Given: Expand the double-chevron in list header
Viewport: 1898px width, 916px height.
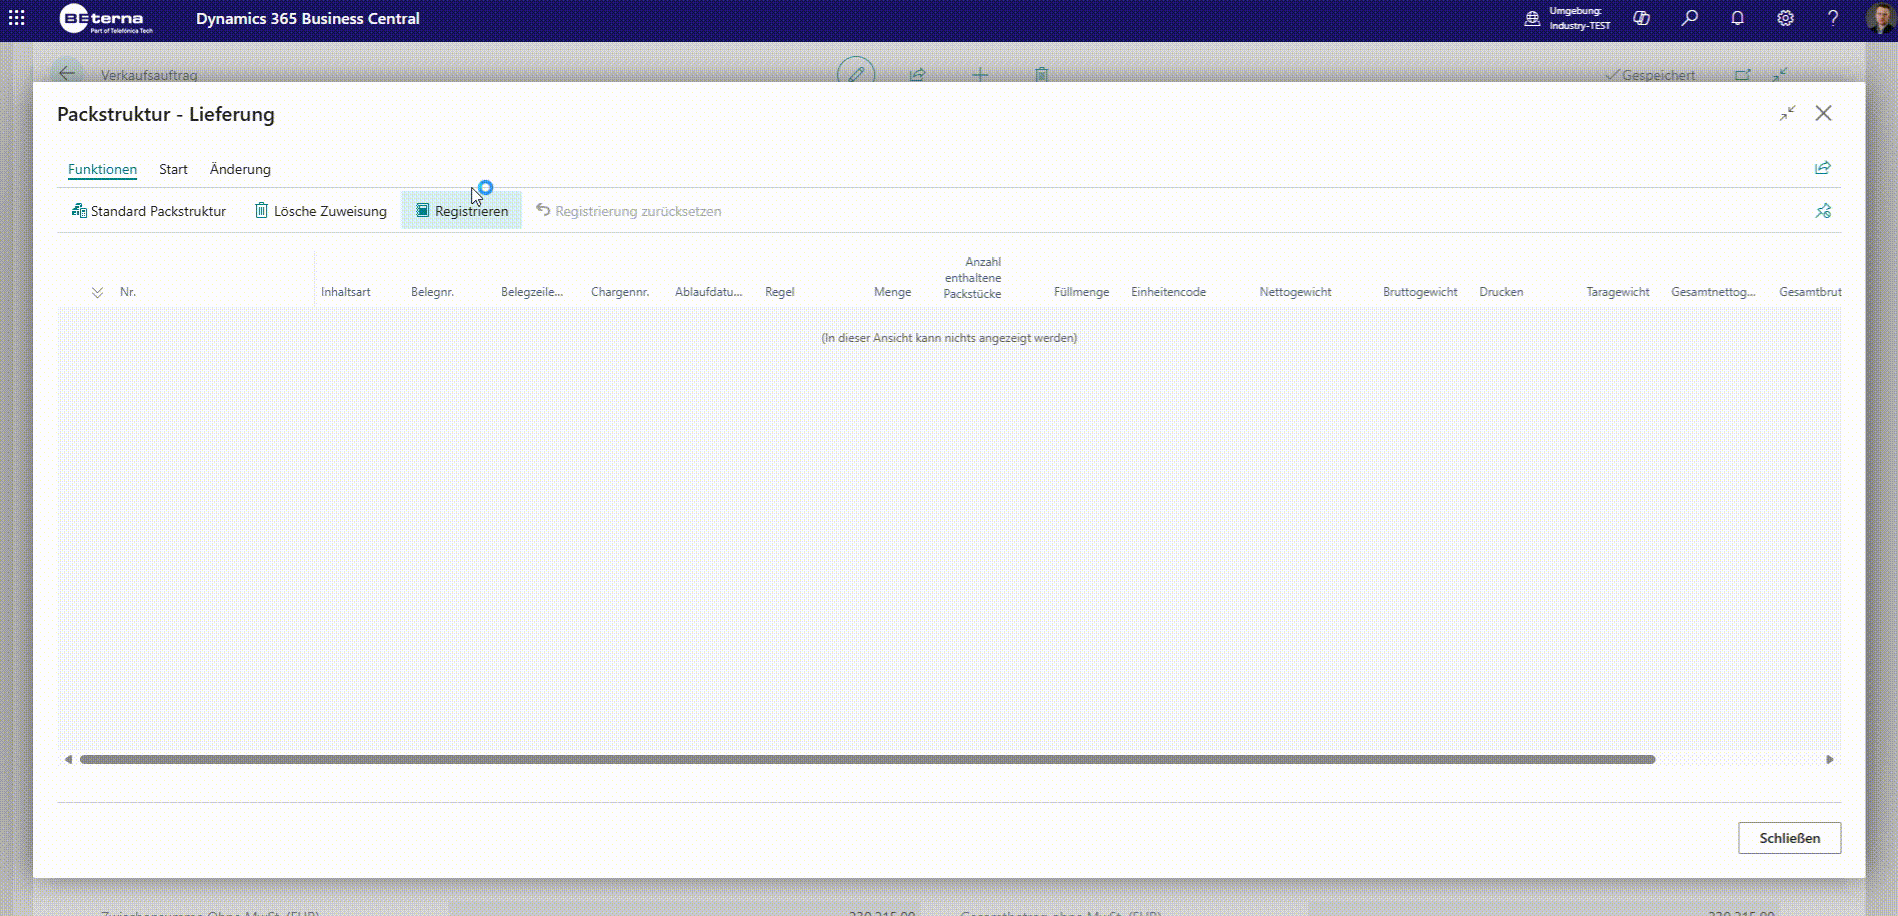Looking at the screenshot, I should point(97,292).
